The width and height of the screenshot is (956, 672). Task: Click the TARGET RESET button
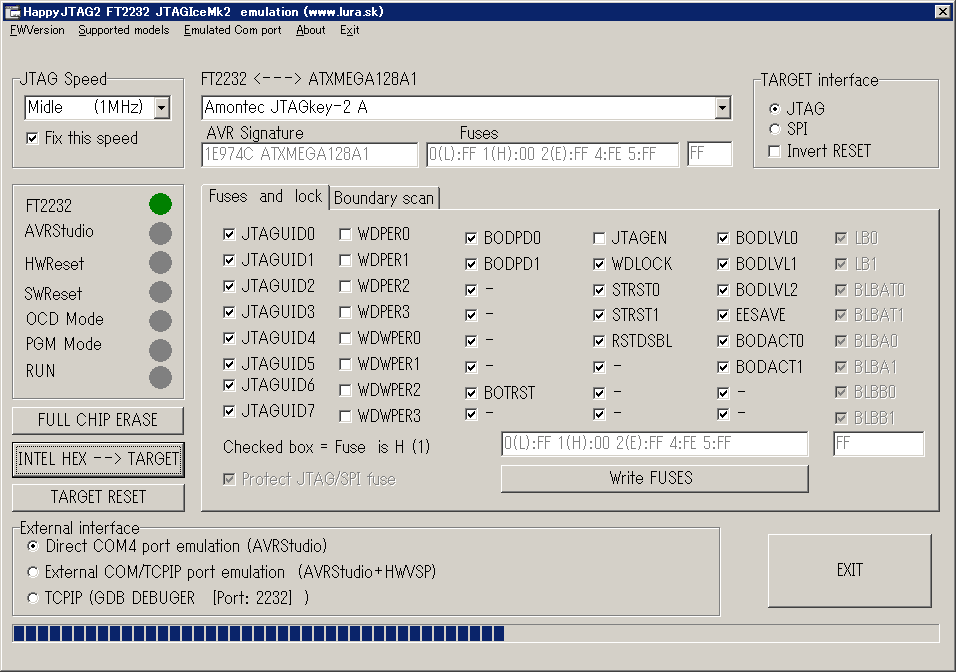[x=98, y=497]
